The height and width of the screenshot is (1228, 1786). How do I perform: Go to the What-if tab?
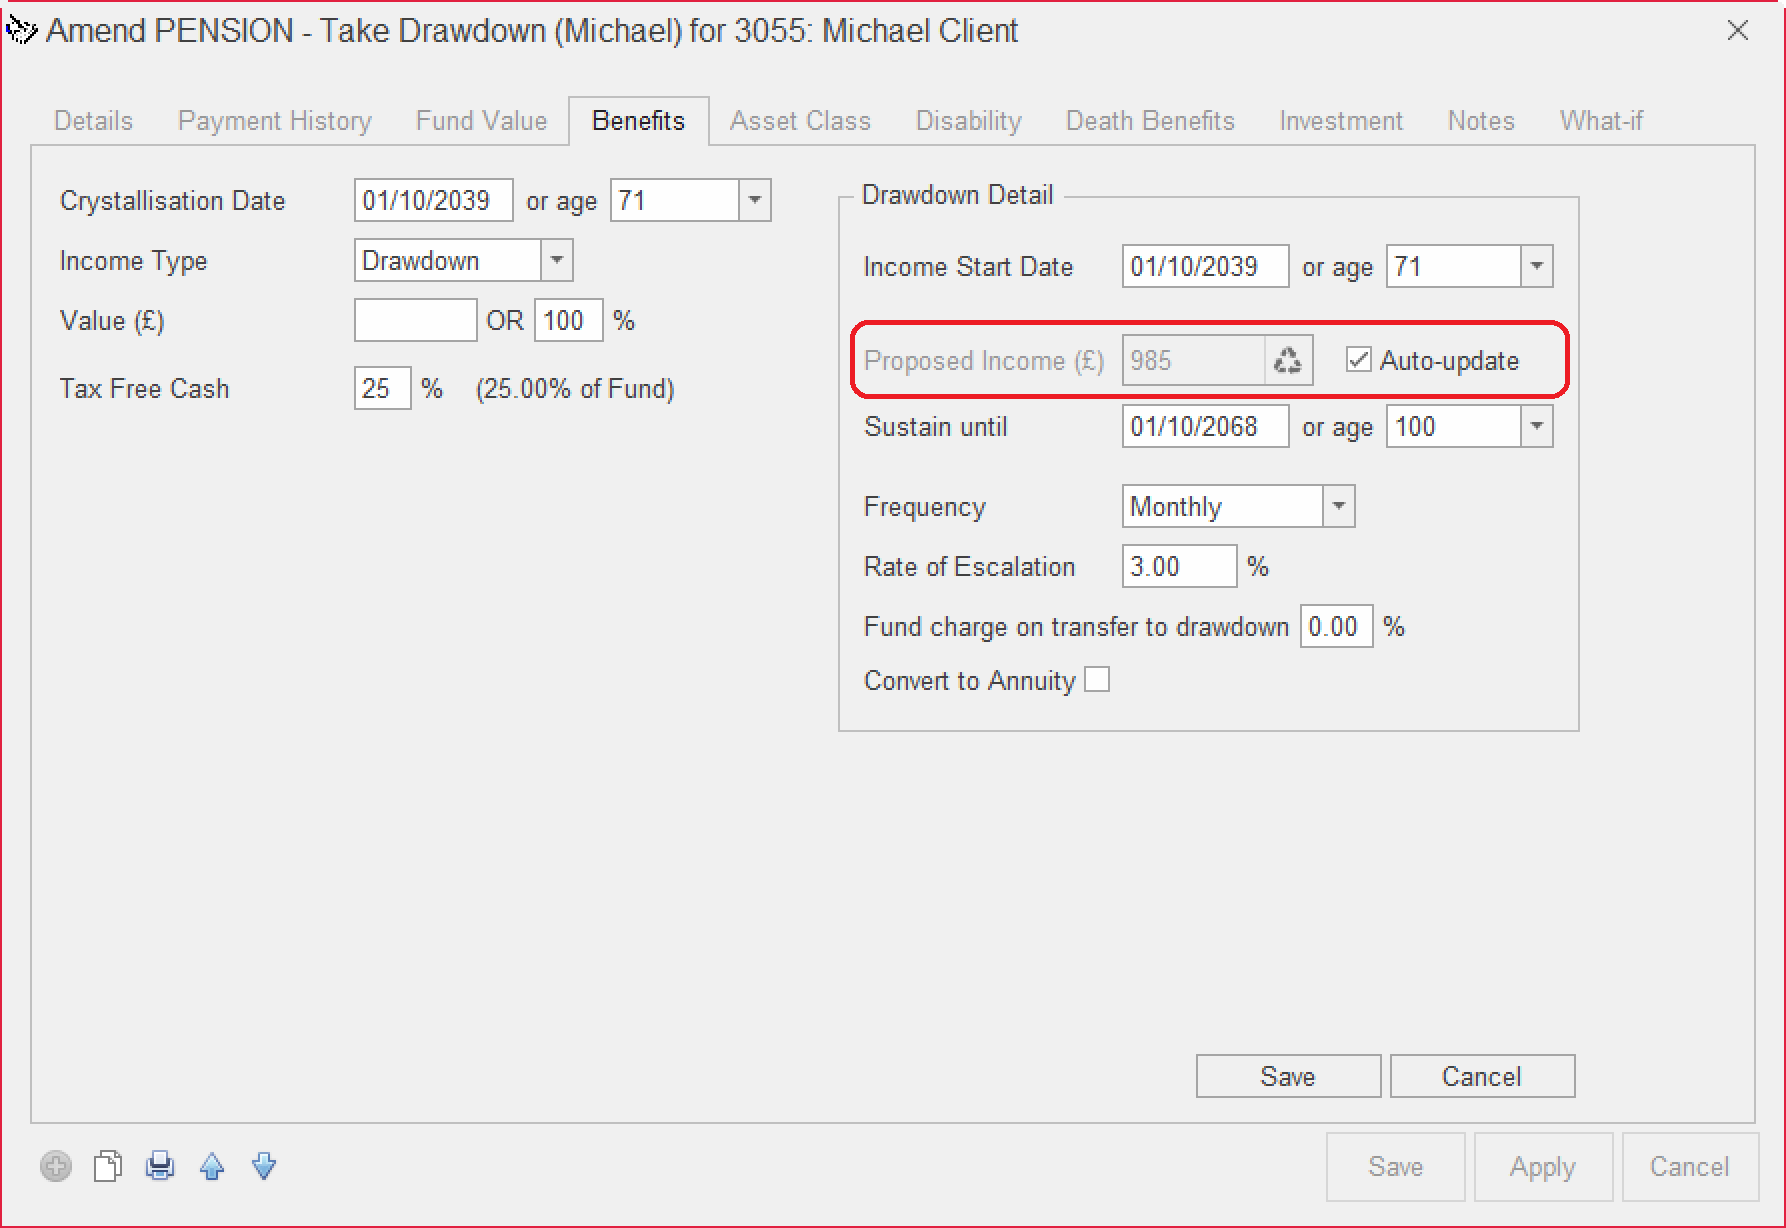(x=1600, y=121)
